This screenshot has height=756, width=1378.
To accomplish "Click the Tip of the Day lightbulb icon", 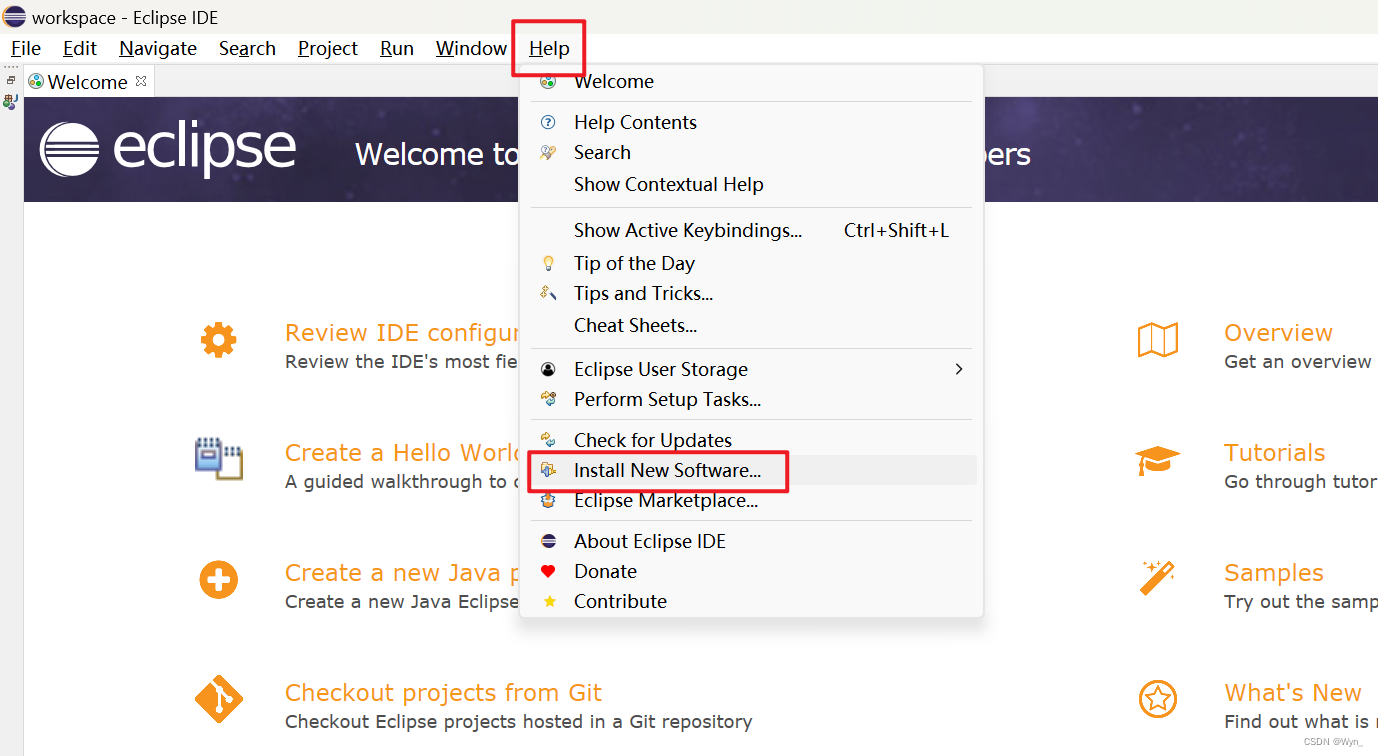I will click(548, 263).
